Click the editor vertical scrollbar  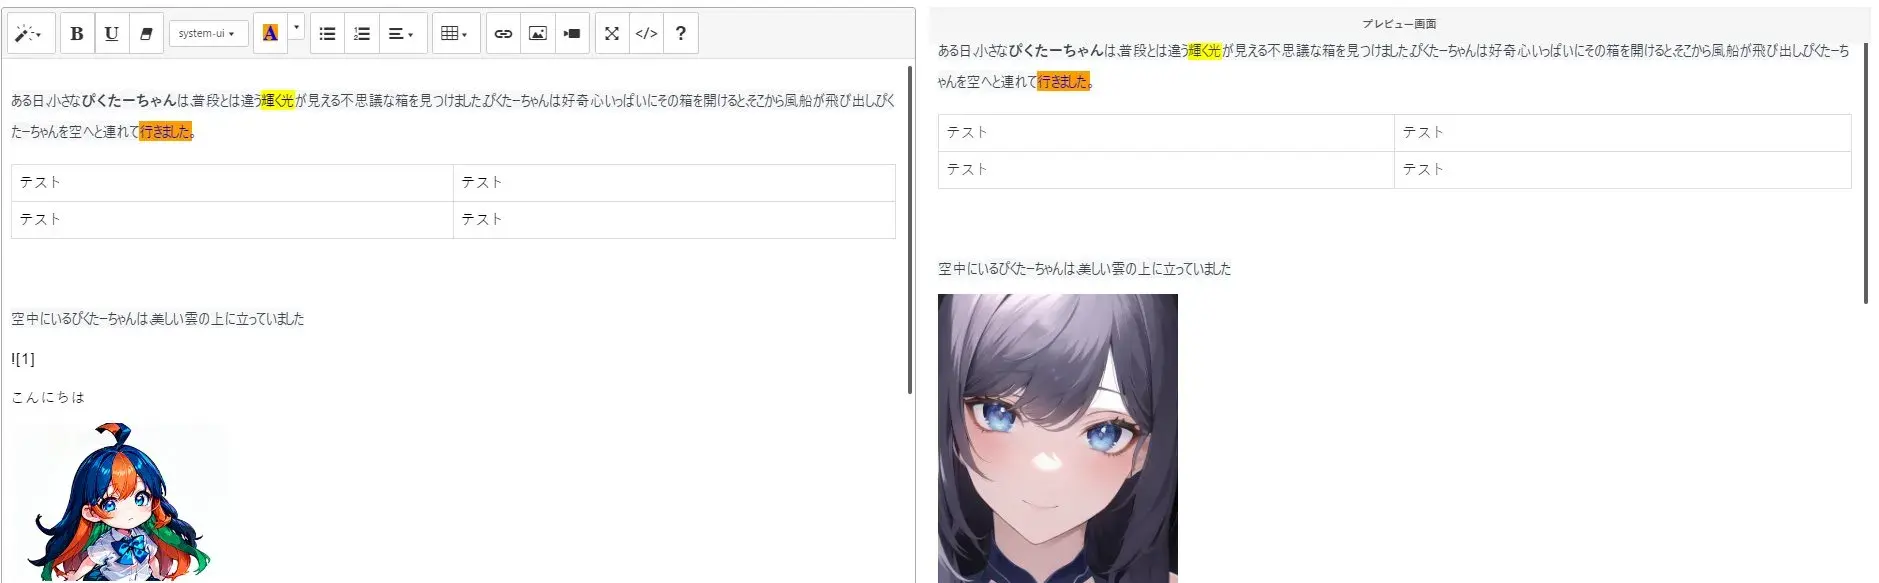(x=910, y=230)
